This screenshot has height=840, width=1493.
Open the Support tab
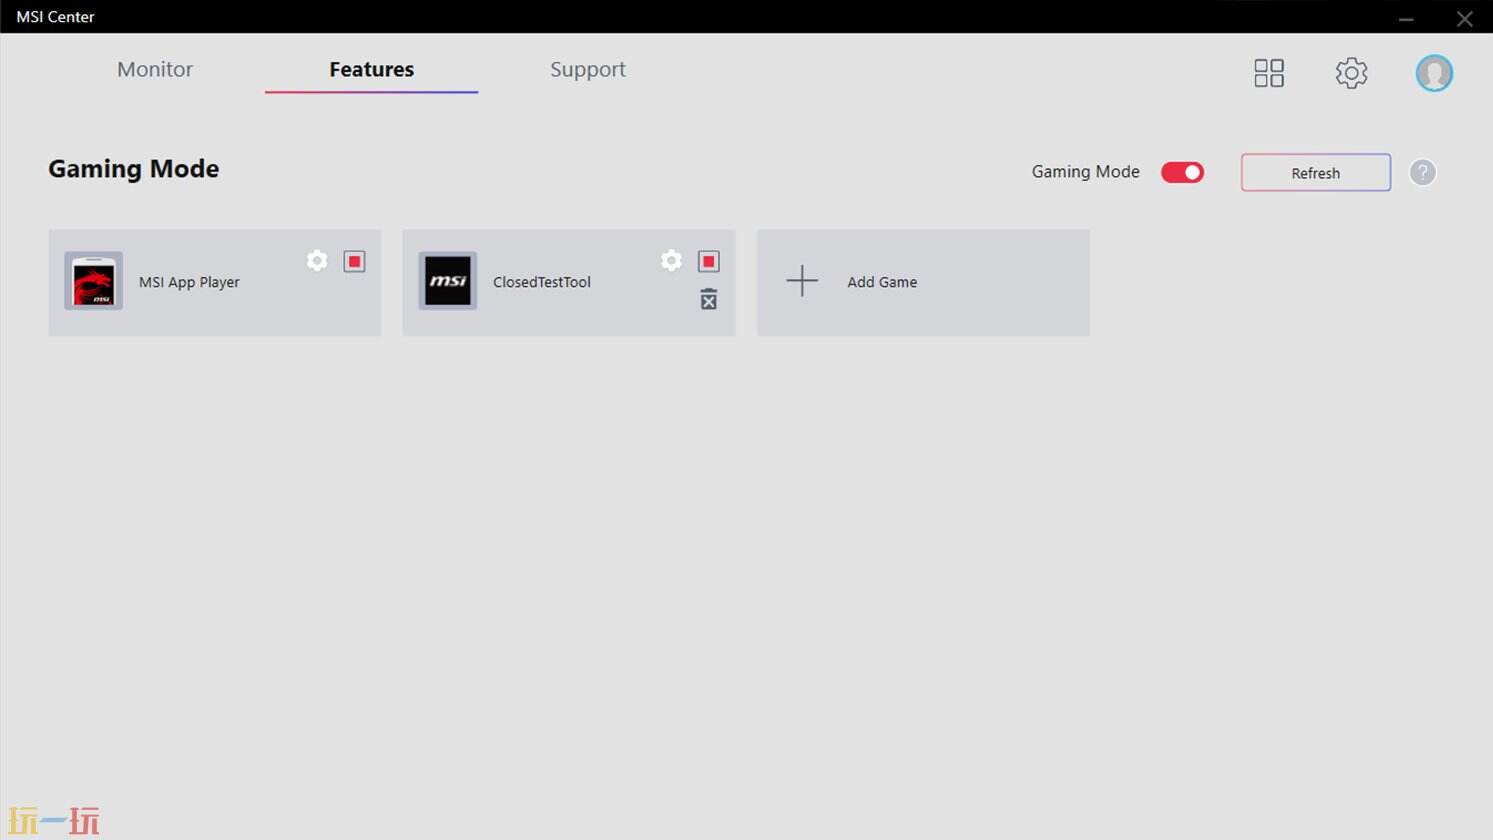point(587,69)
